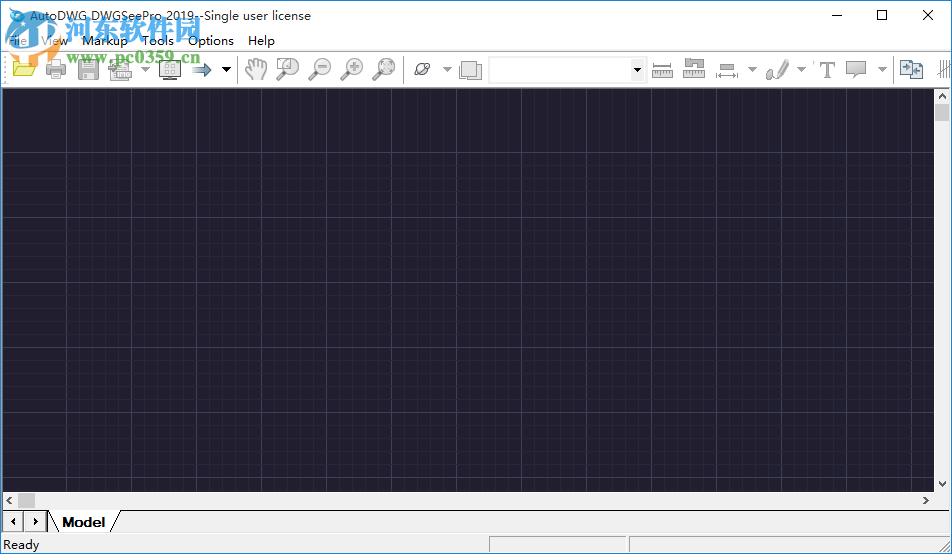Screen dimensions: 952x554
Task: Click the Open file folder icon
Action: tap(24, 69)
